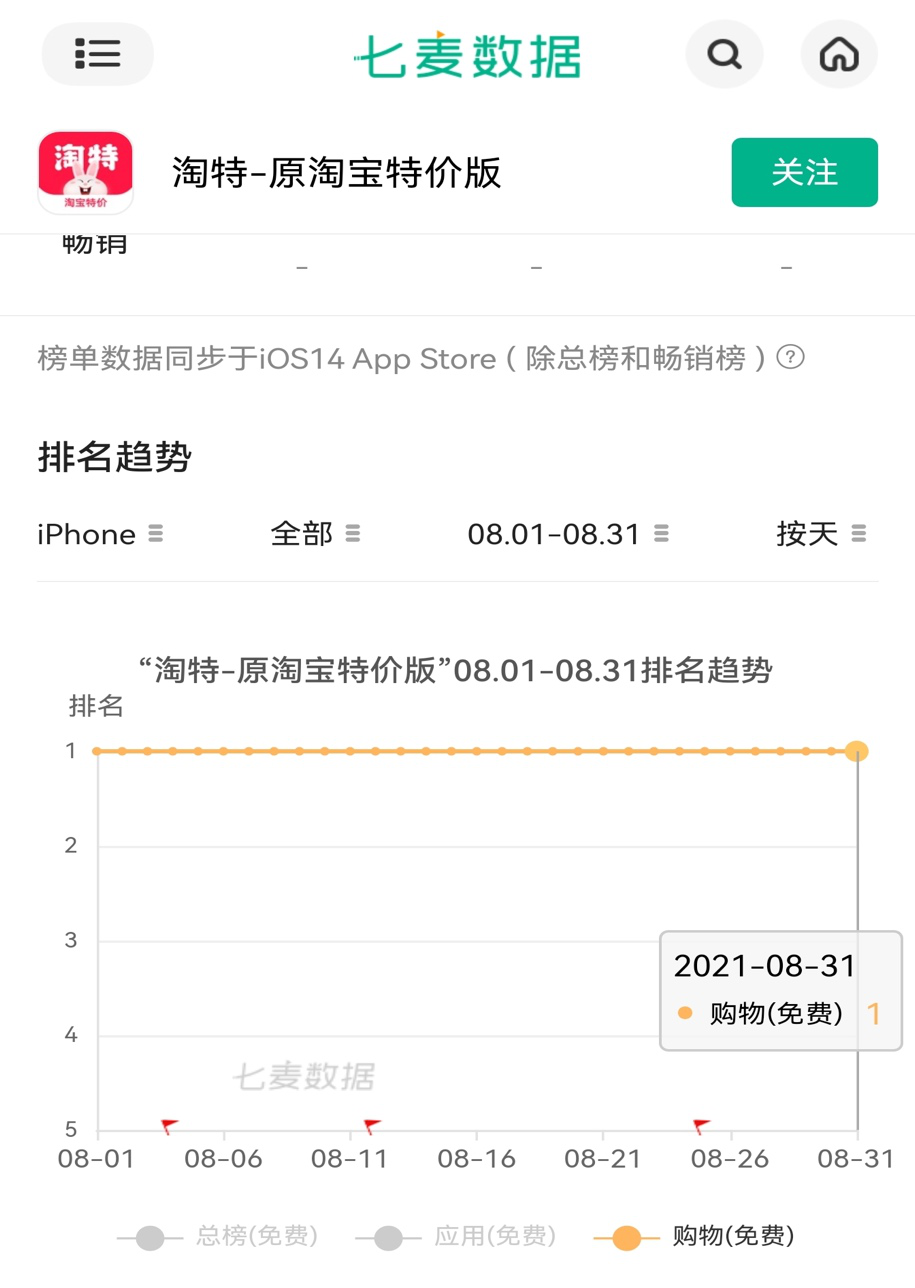Click red flag marker near 08-04
The height and width of the screenshot is (1288, 915).
click(x=169, y=1127)
